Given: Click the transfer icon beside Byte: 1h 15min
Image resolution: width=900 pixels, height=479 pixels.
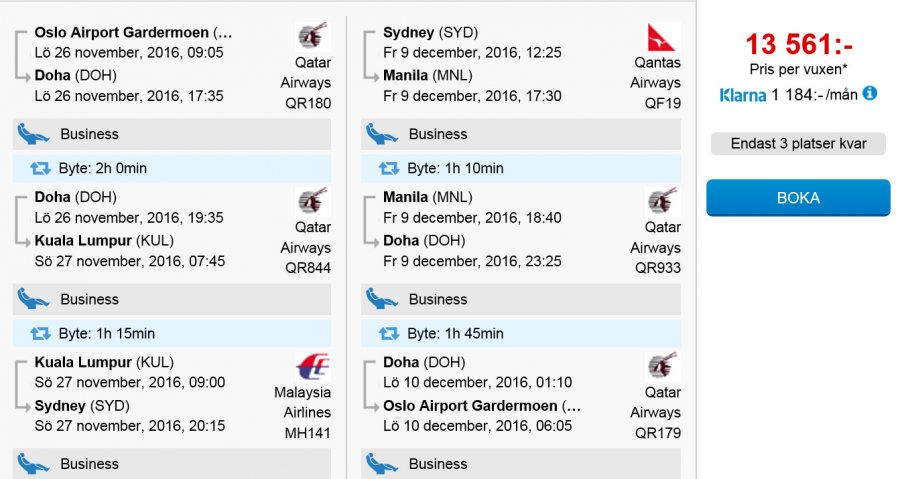Looking at the screenshot, I should (x=40, y=333).
